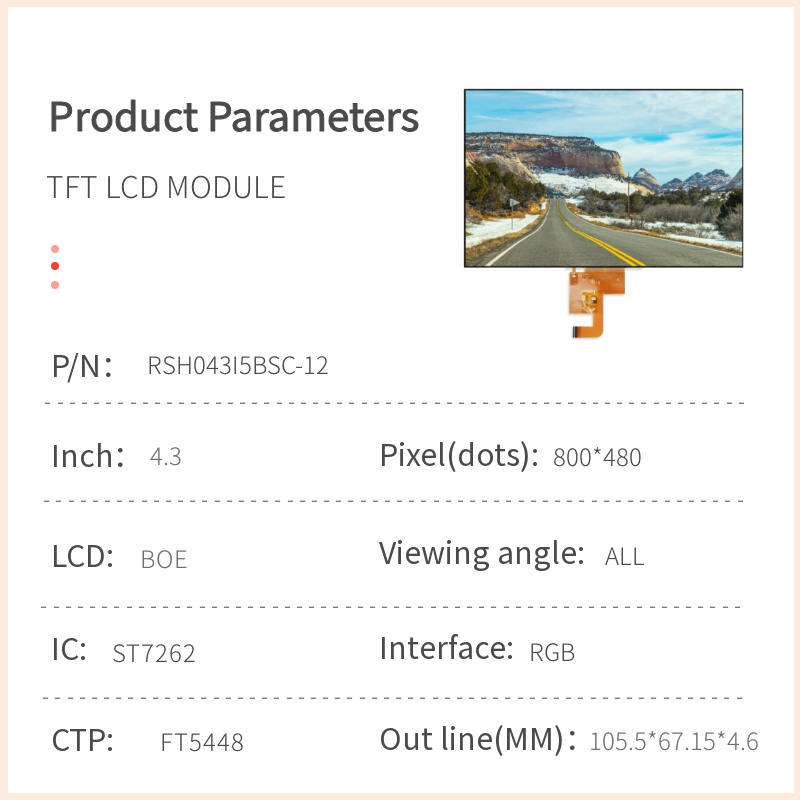800x800 pixels.
Task: Click the dark red middle dot
Action: (55, 266)
